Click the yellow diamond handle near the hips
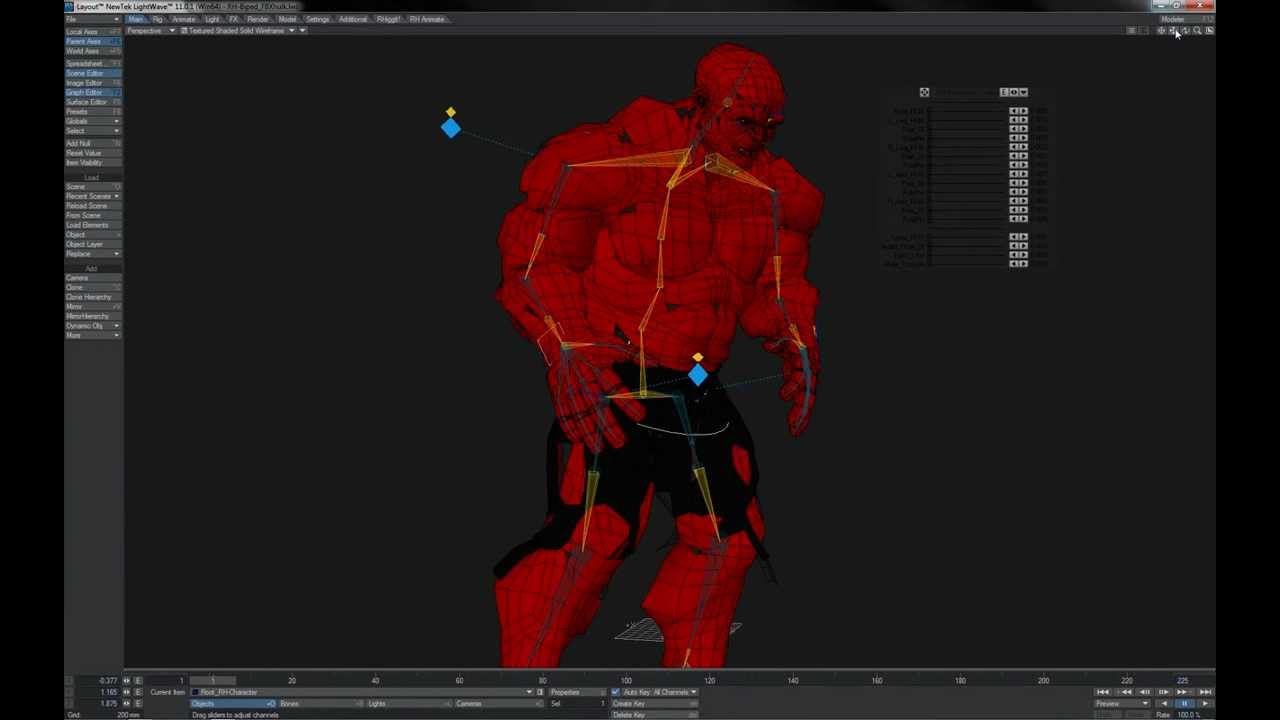 click(x=698, y=357)
